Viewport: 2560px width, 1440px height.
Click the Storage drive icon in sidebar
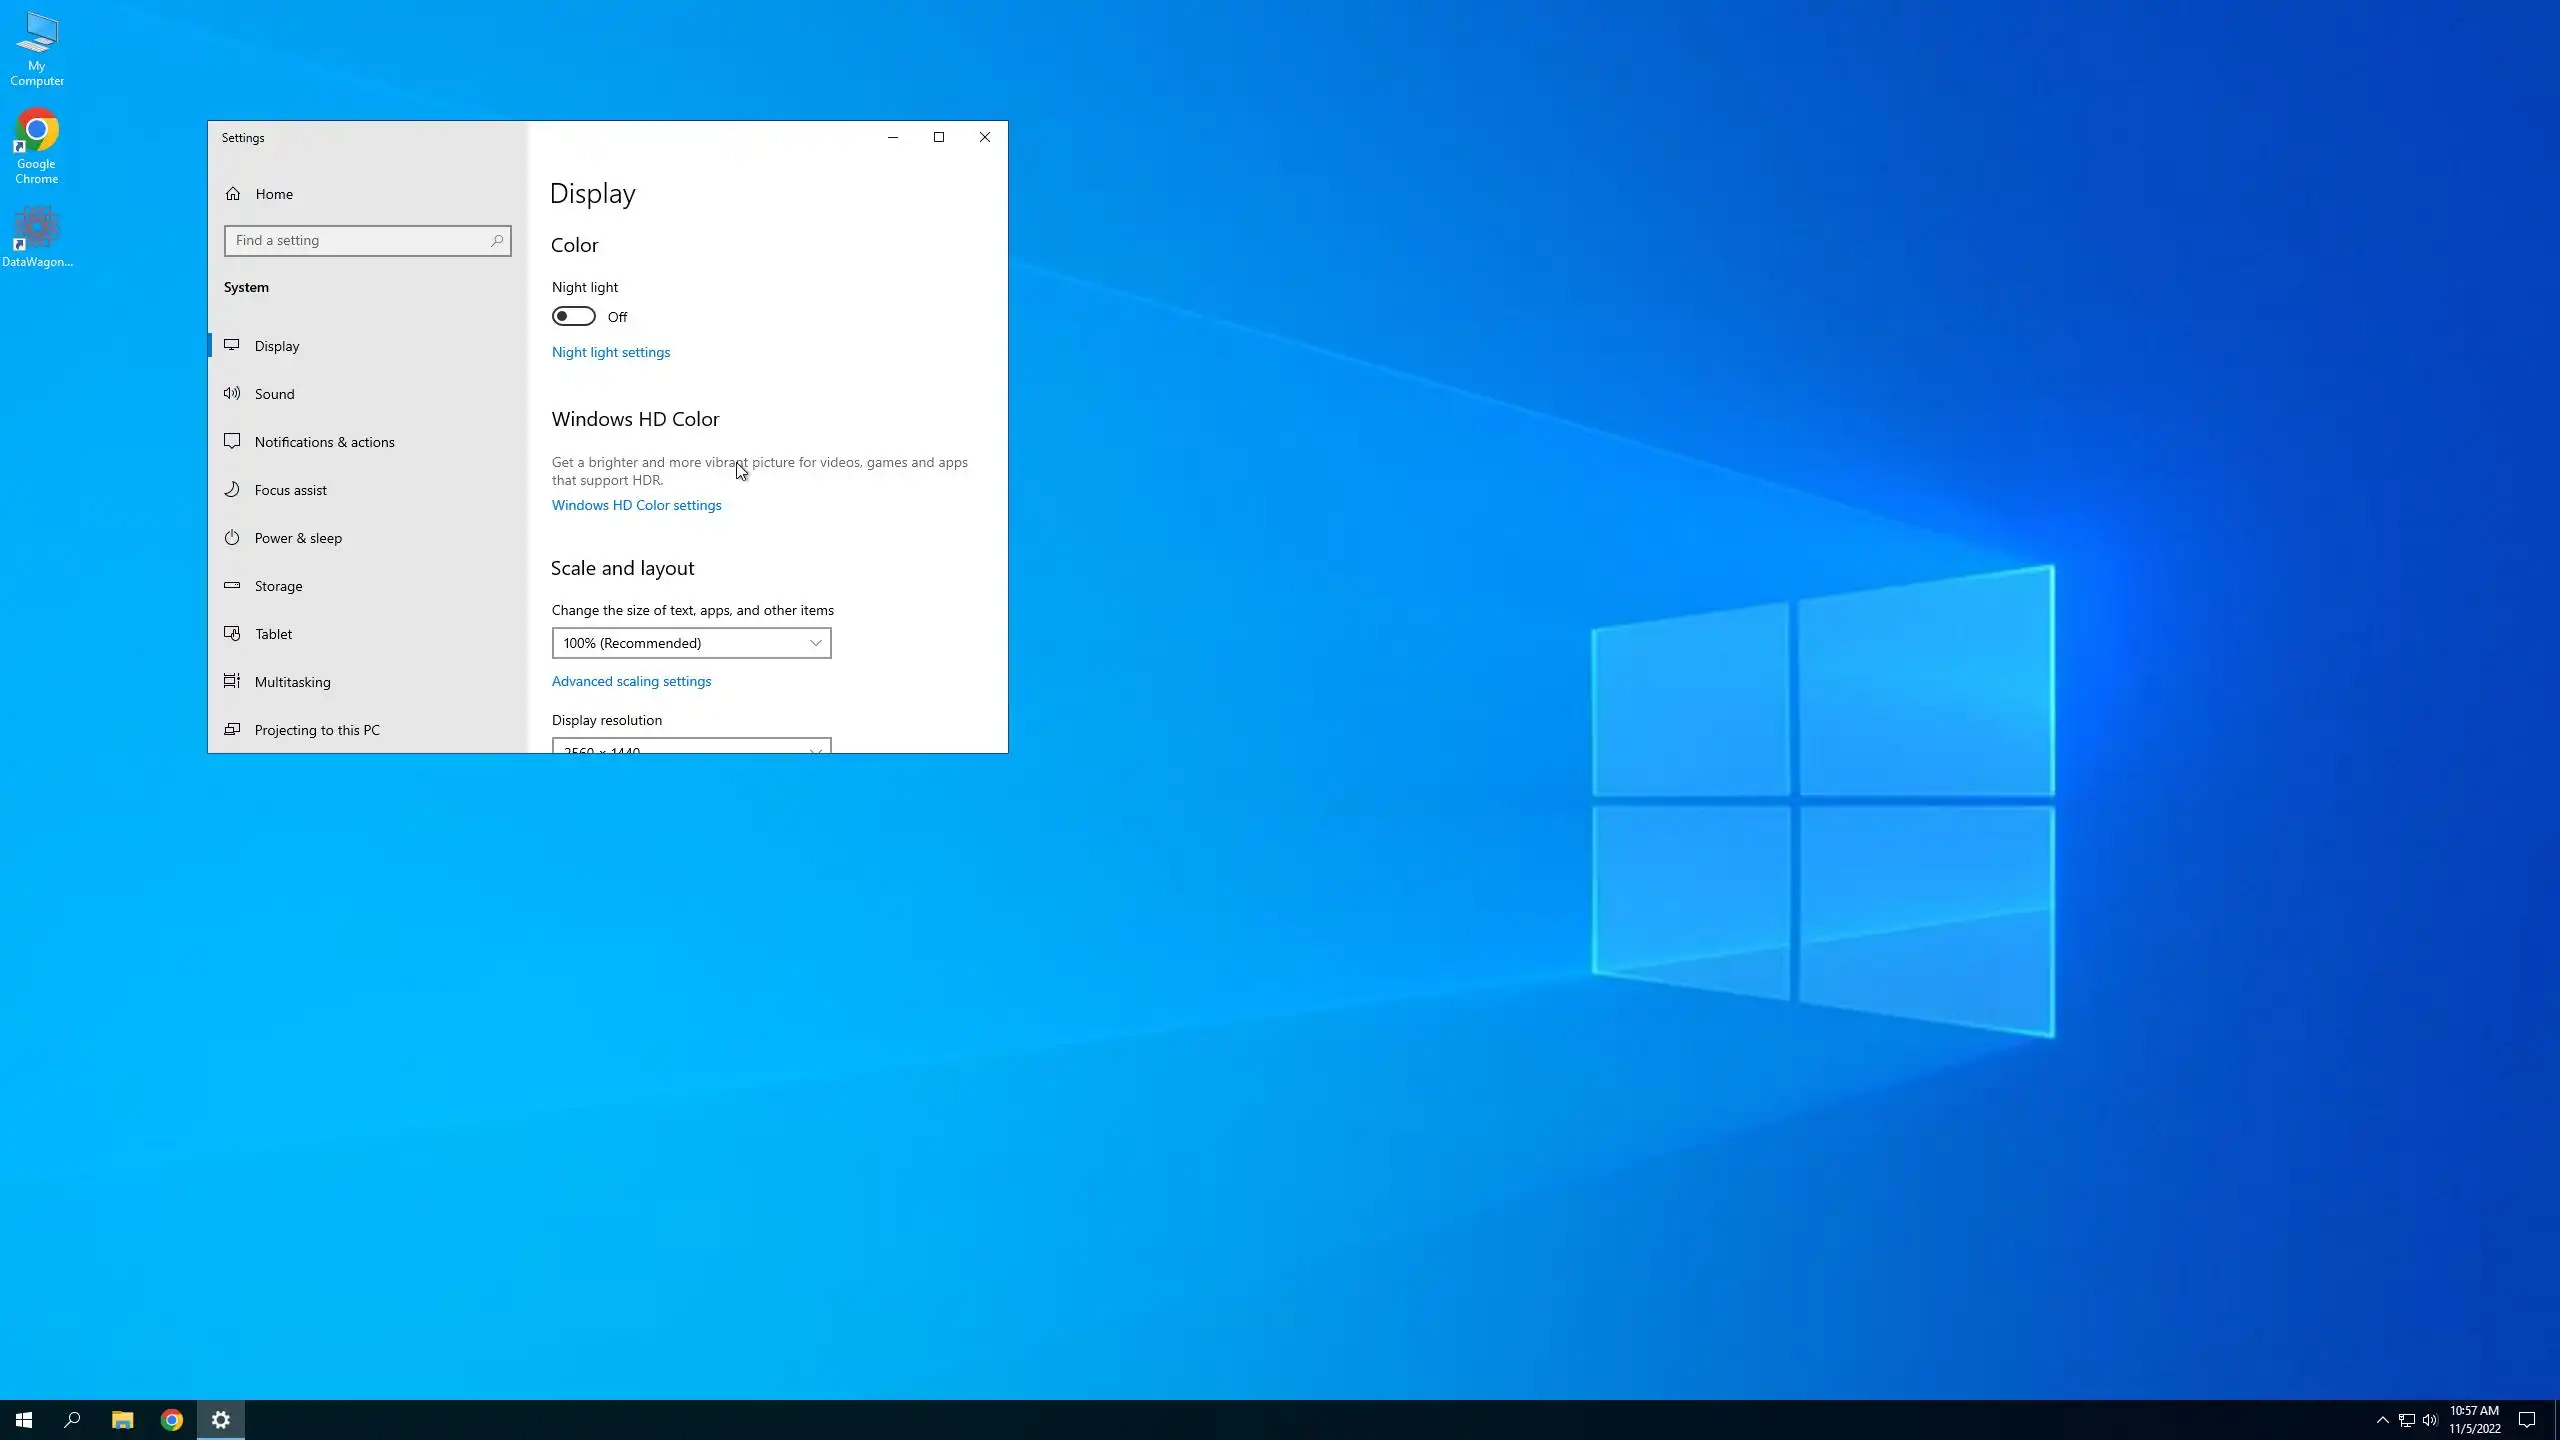[232, 585]
